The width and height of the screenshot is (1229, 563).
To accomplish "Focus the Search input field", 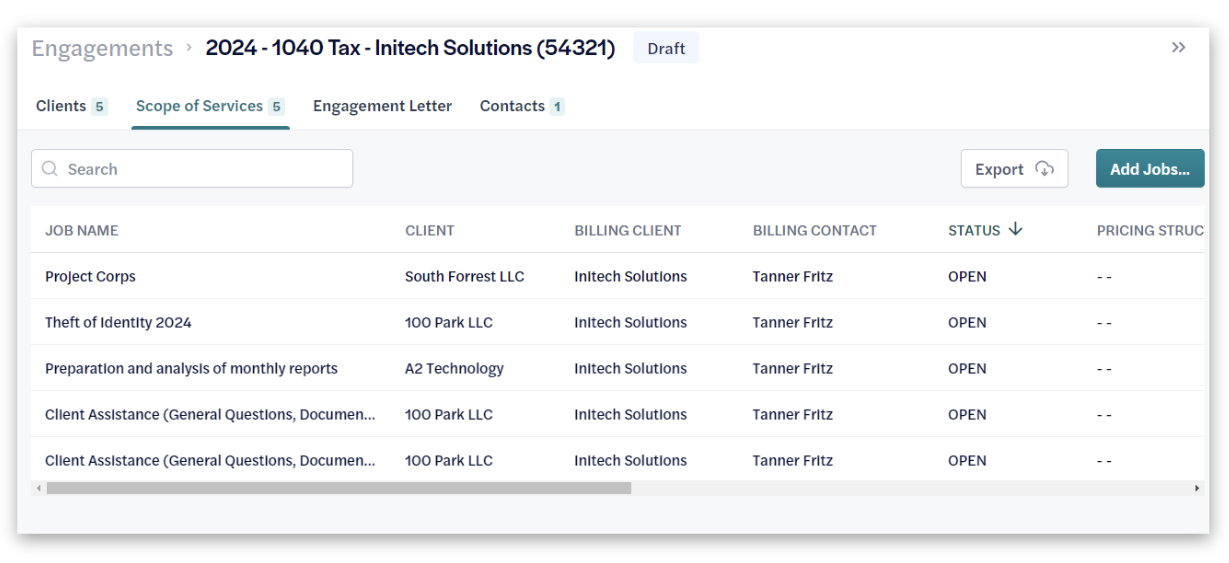I will coord(192,169).
